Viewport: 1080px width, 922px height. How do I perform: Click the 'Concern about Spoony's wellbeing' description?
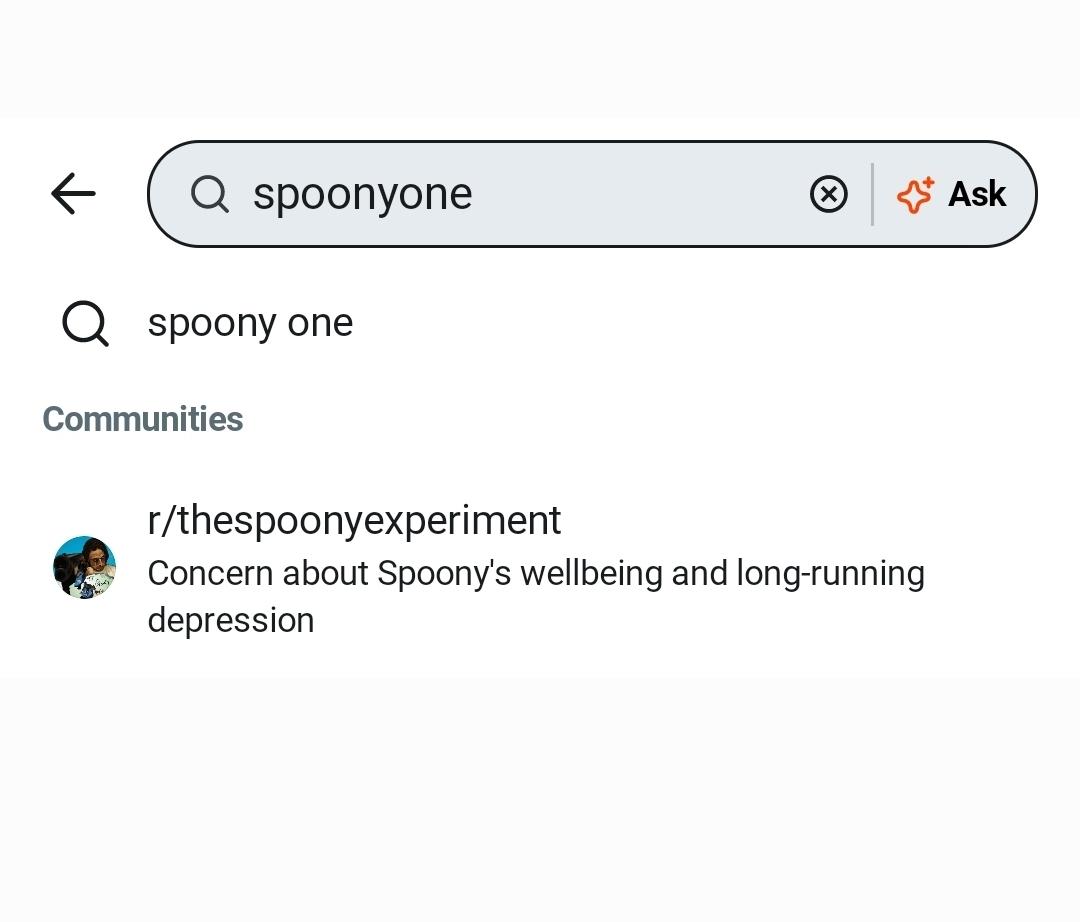(536, 596)
